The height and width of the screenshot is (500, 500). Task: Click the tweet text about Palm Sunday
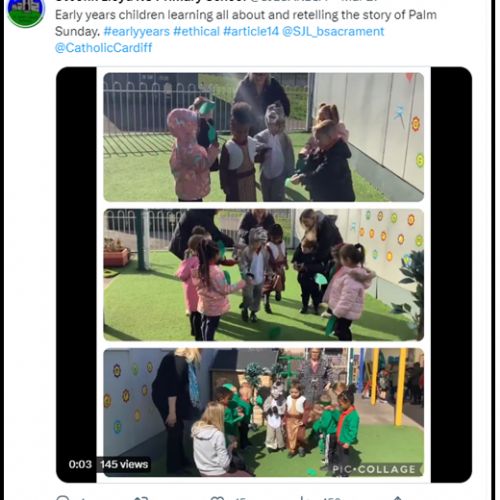click(246, 23)
